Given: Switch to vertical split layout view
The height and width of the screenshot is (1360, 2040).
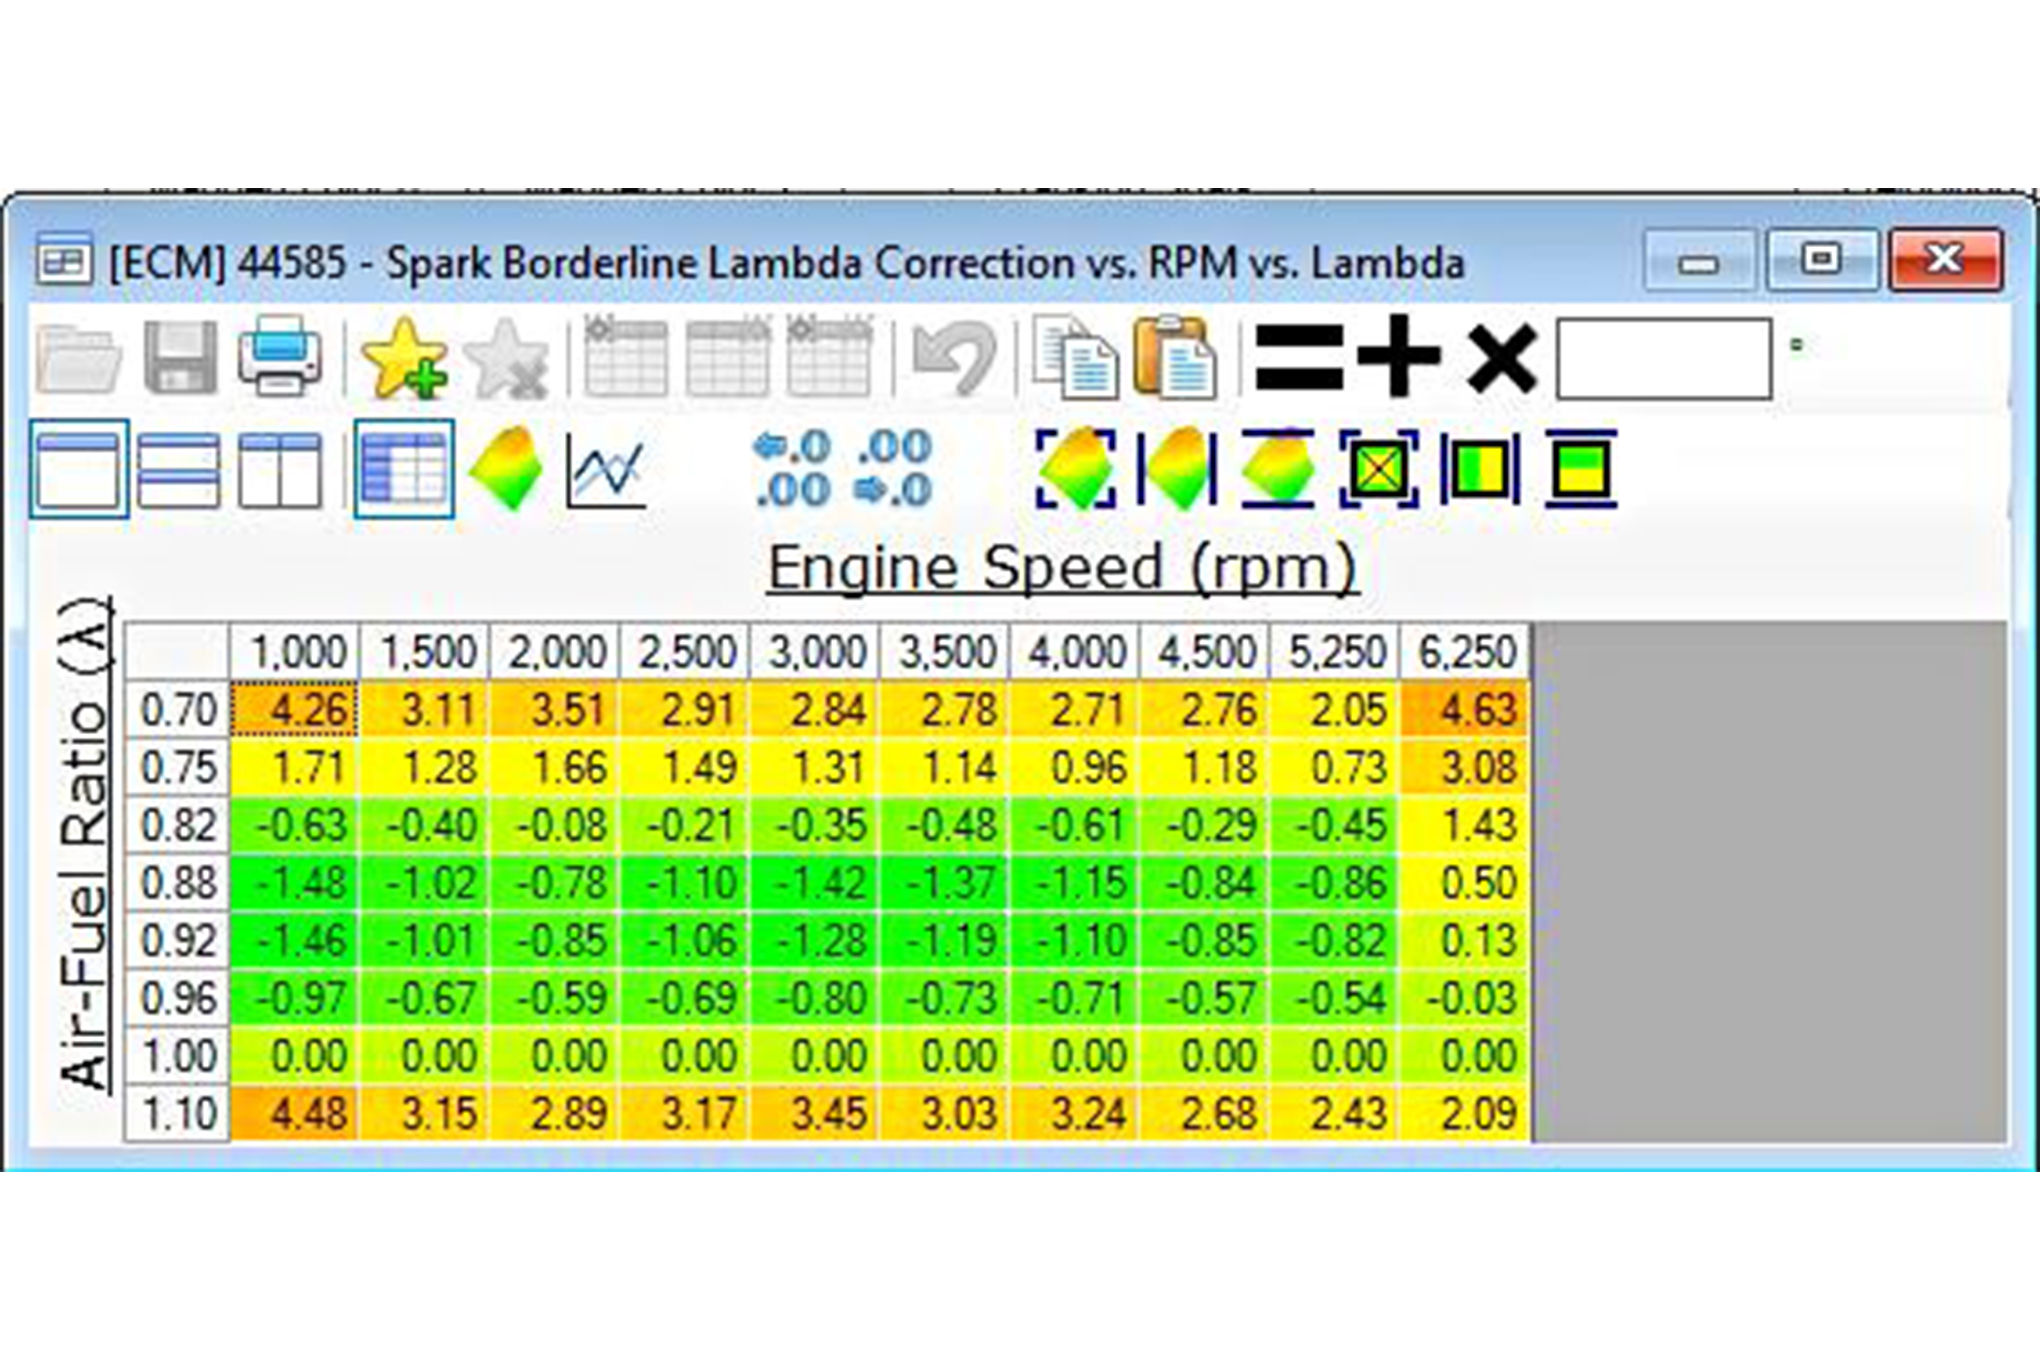Looking at the screenshot, I should [280, 470].
